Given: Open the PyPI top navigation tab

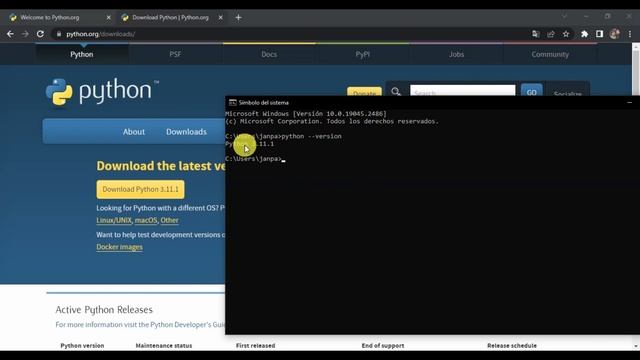Looking at the screenshot, I should (x=362, y=54).
